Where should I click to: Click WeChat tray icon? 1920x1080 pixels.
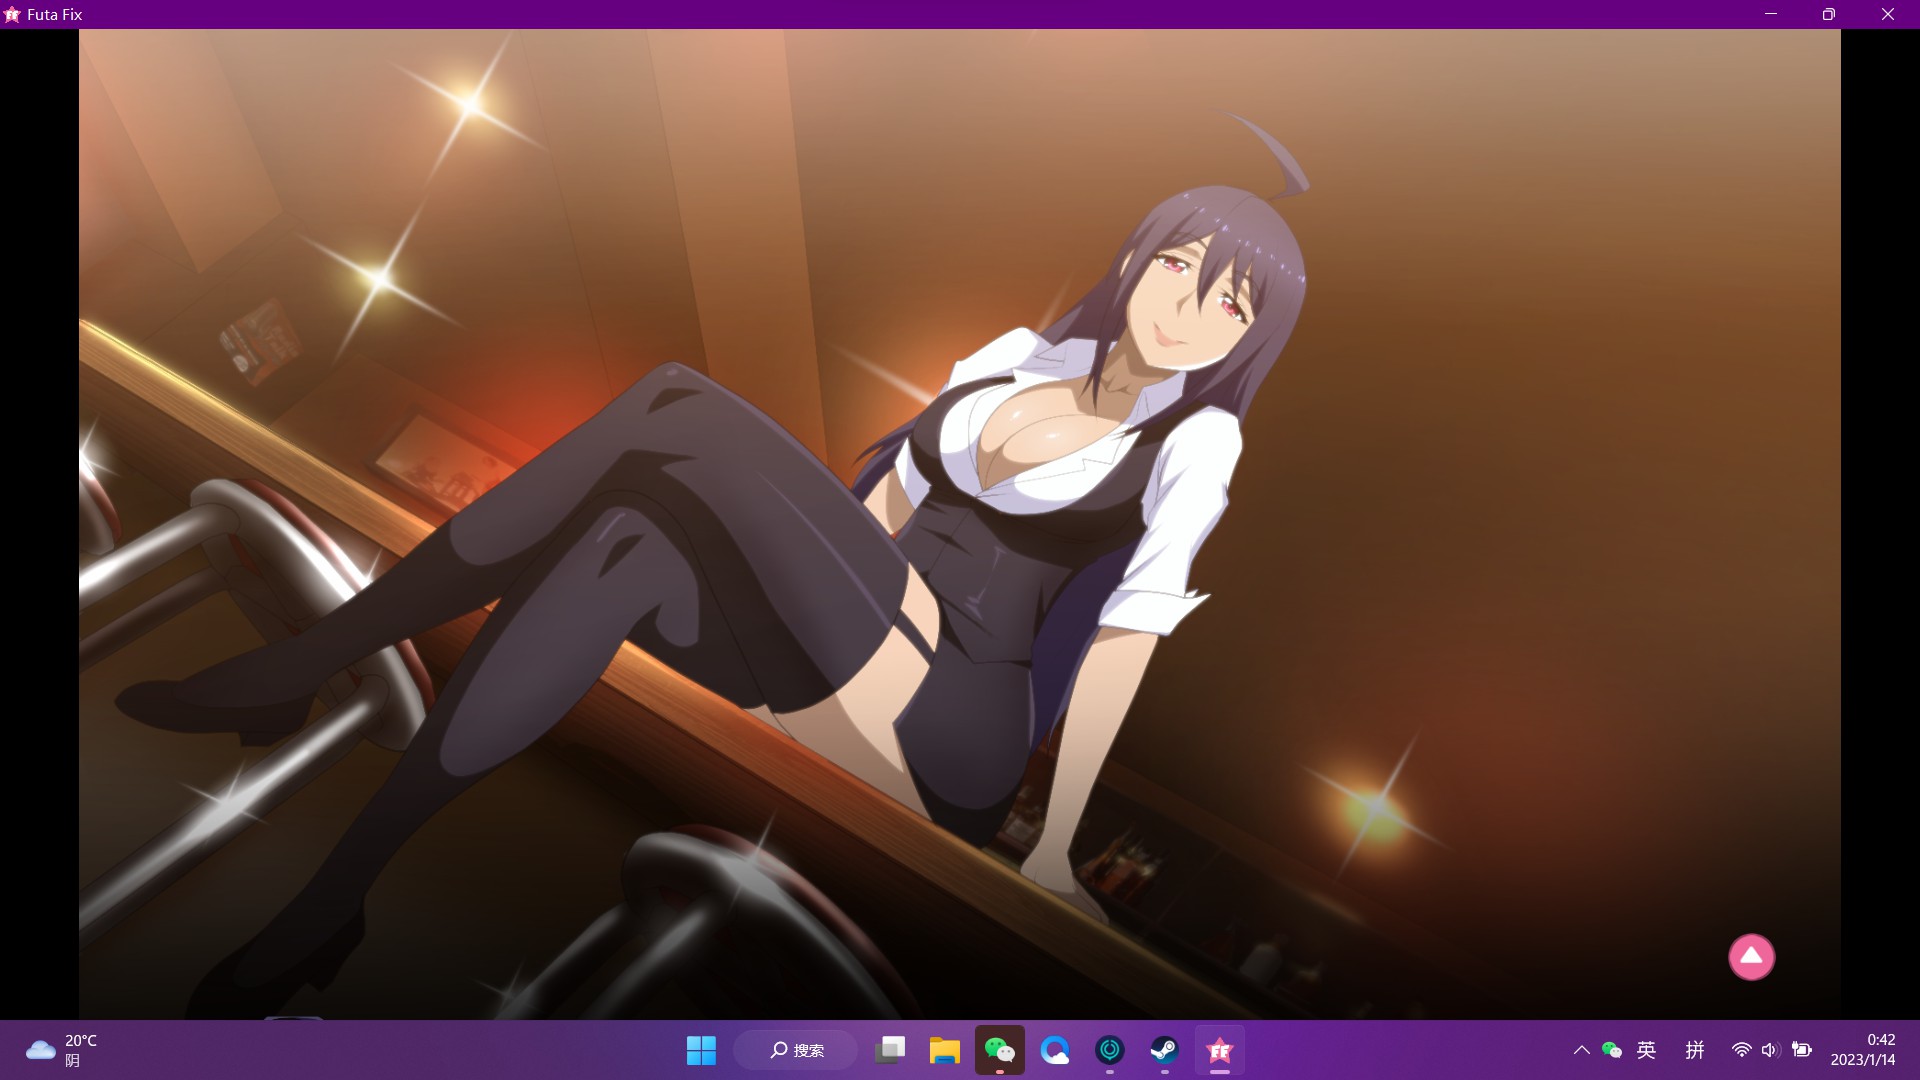tap(1611, 1050)
